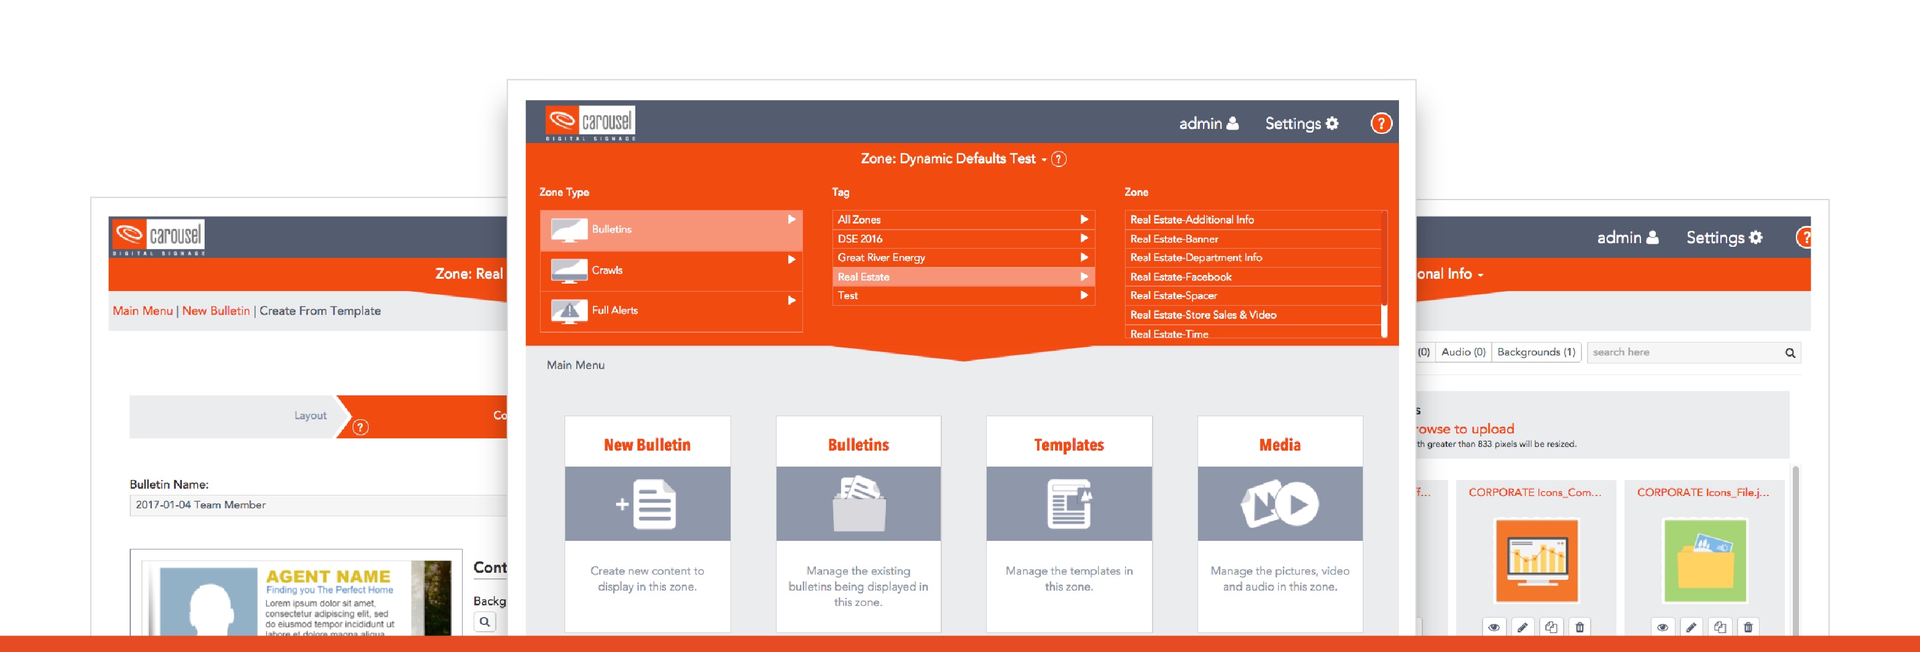Switch to the Audio (0) tab

pyautogui.click(x=1463, y=352)
